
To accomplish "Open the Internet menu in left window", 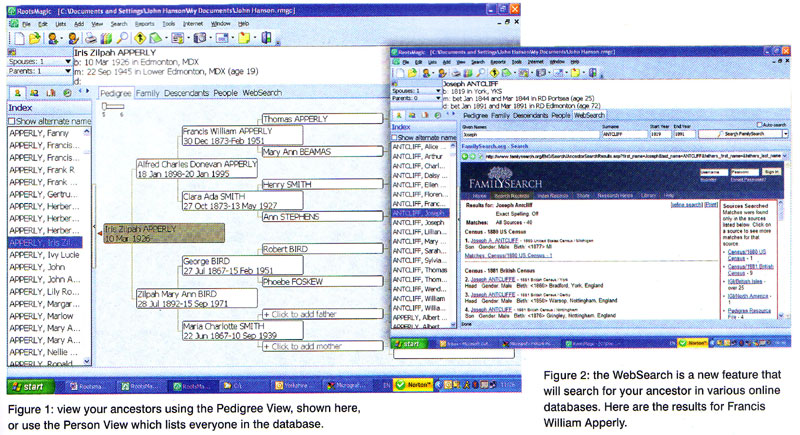I will click(x=192, y=24).
